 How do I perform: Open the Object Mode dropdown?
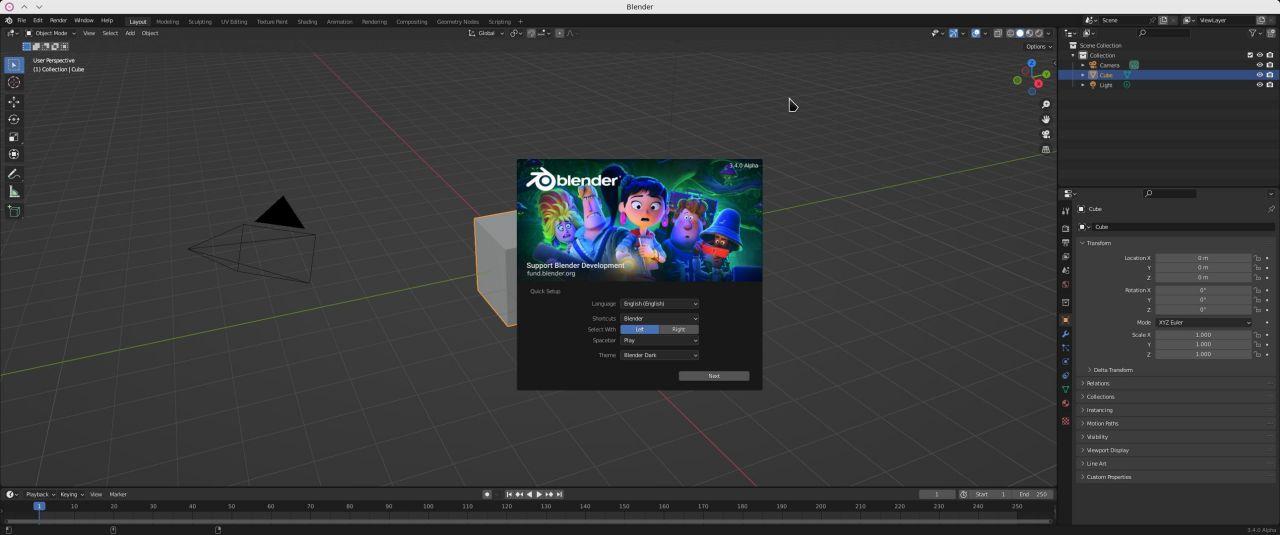(x=51, y=33)
